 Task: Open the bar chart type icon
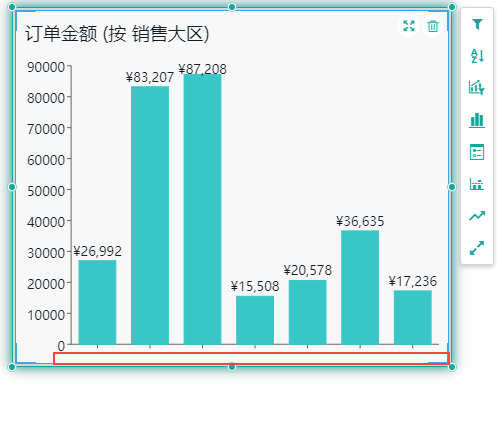[477, 120]
